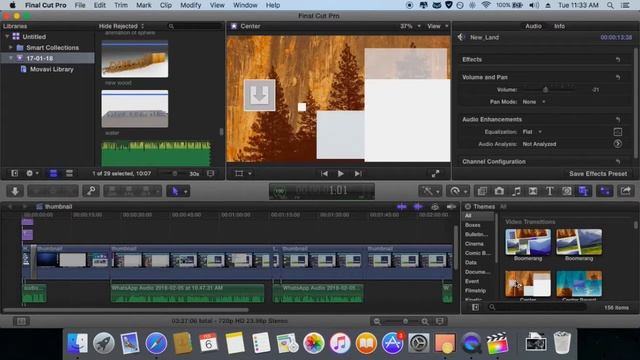Reset the Effects section arrow

[618, 60]
